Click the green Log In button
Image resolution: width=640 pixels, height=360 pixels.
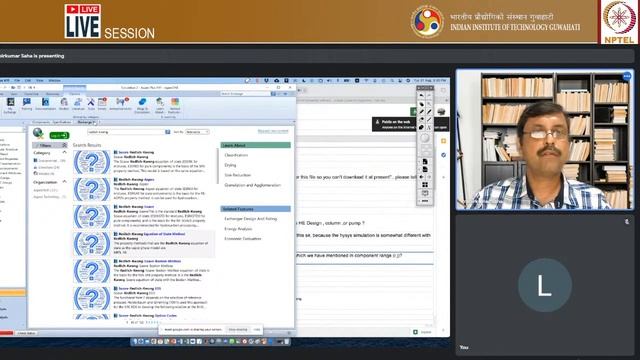tap(59, 135)
